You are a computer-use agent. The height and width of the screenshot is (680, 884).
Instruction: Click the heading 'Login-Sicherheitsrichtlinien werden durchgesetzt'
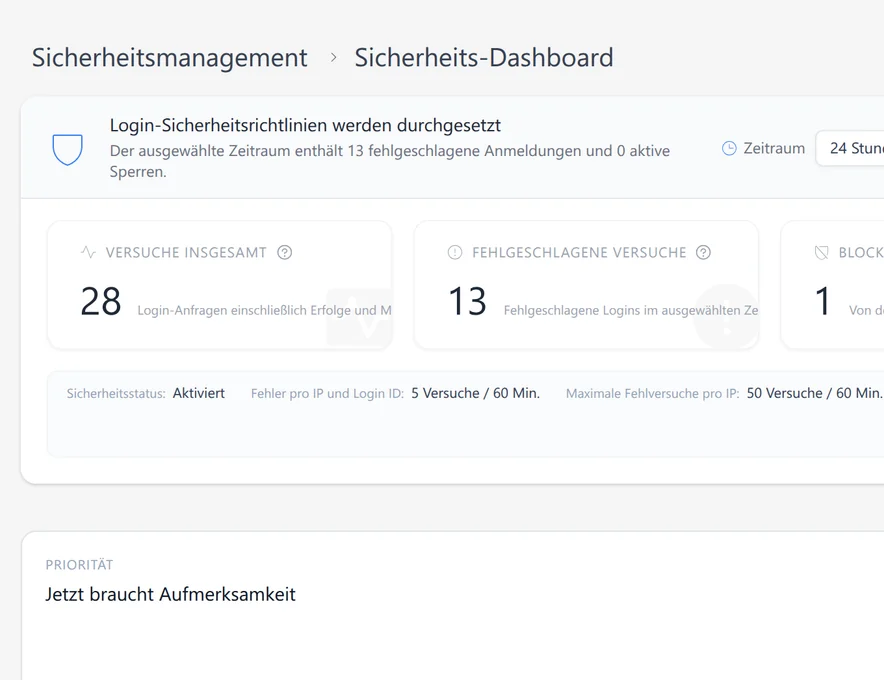pyautogui.click(x=305, y=125)
